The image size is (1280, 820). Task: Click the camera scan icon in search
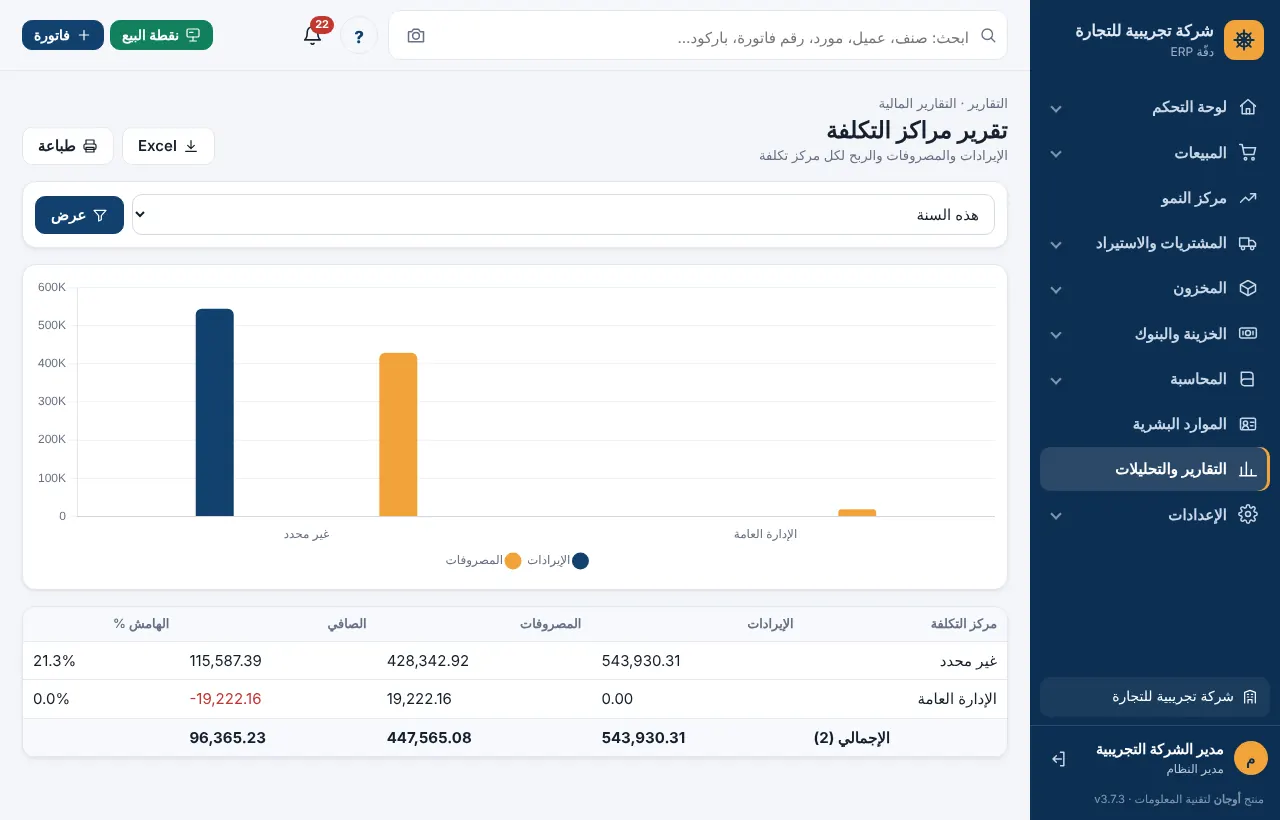click(x=416, y=36)
